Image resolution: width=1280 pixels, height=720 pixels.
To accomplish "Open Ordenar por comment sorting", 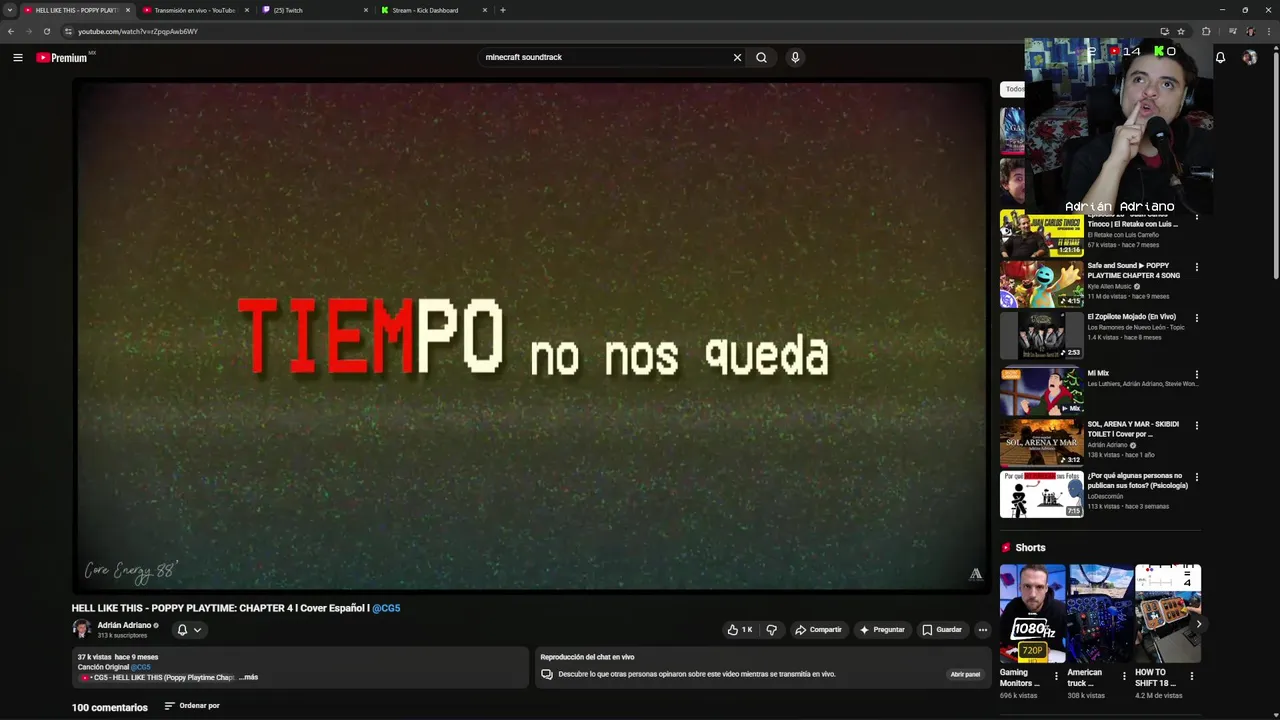I will click(192, 706).
